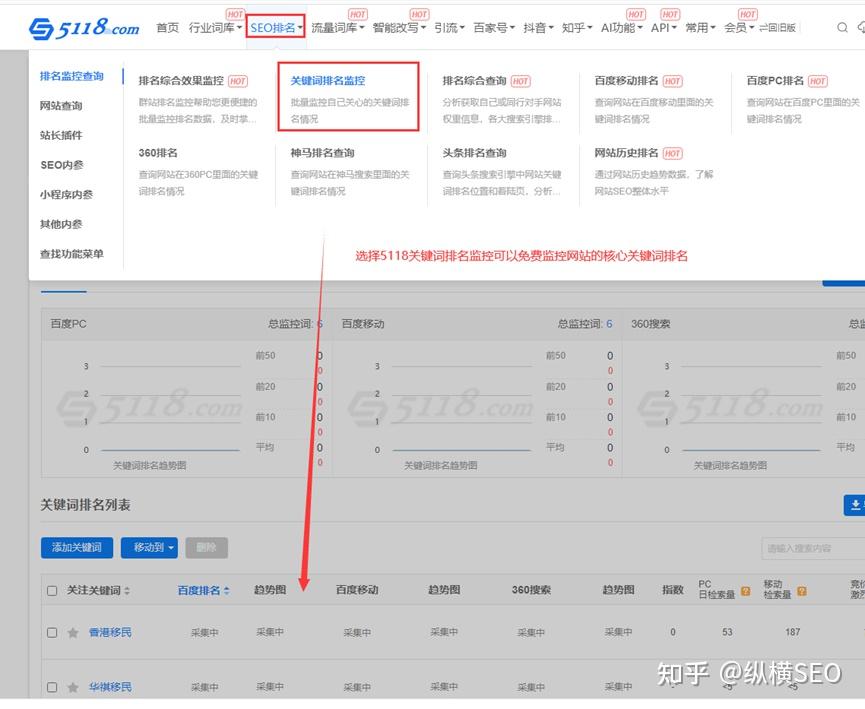Select 其他内参 in side menu

click(x=61, y=224)
